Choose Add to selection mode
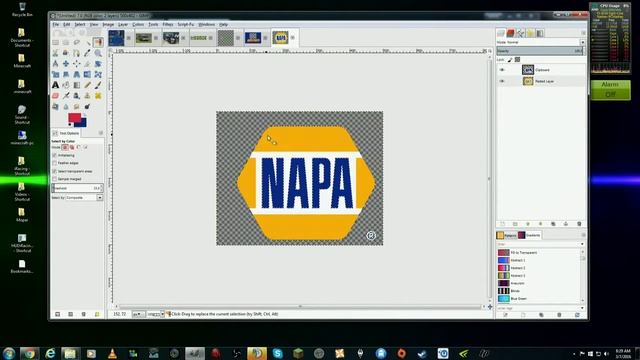 pos(72,147)
